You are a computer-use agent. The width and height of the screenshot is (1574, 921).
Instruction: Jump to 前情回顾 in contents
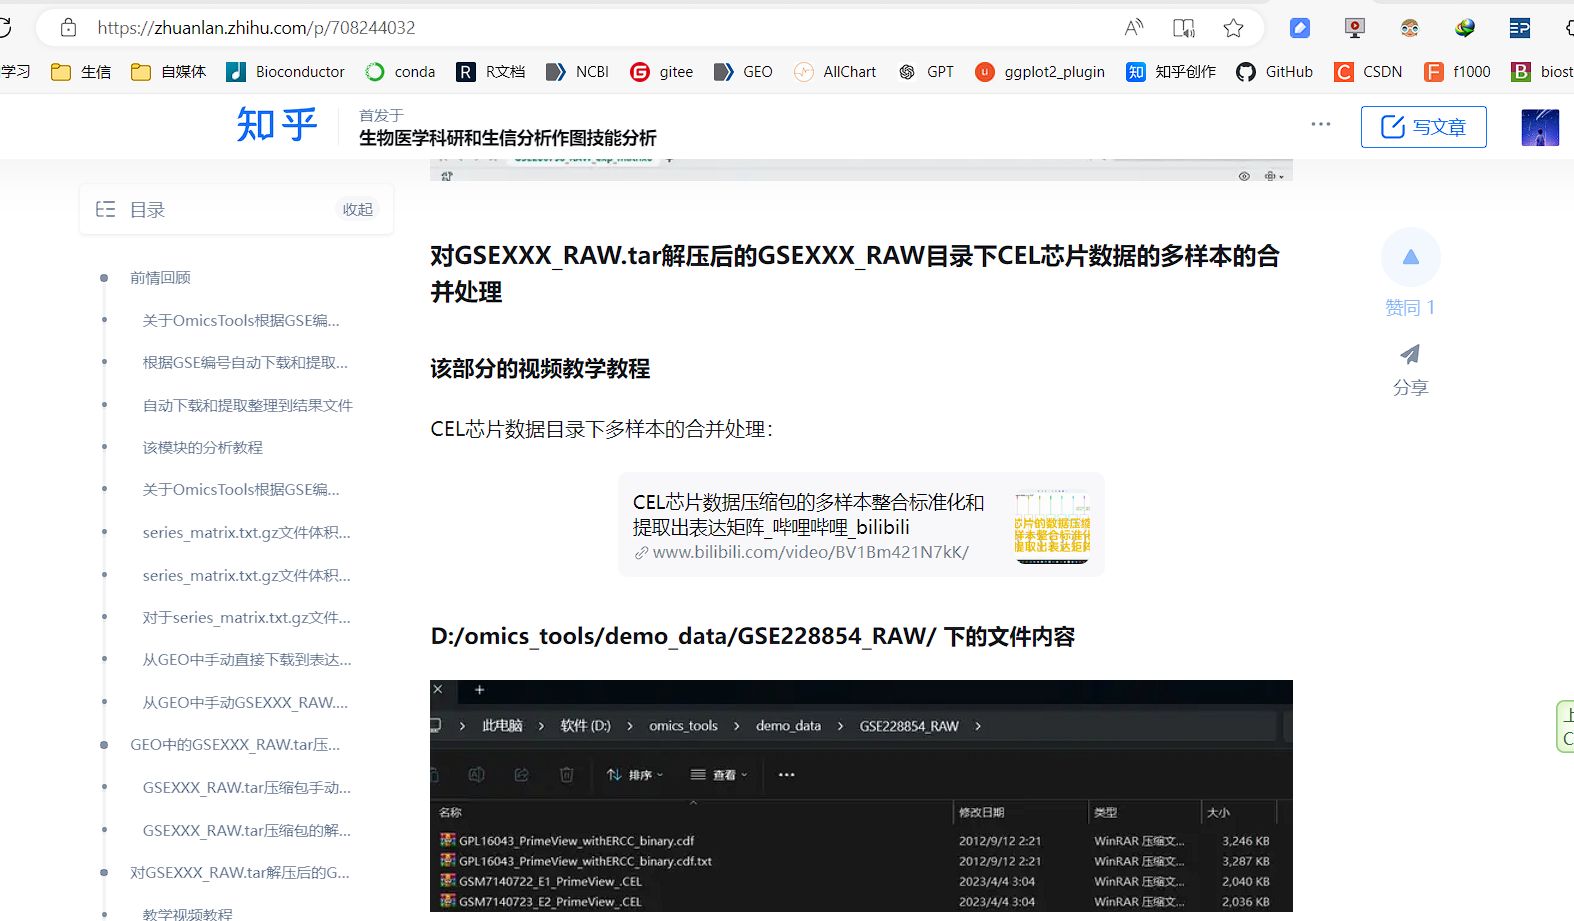160,278
